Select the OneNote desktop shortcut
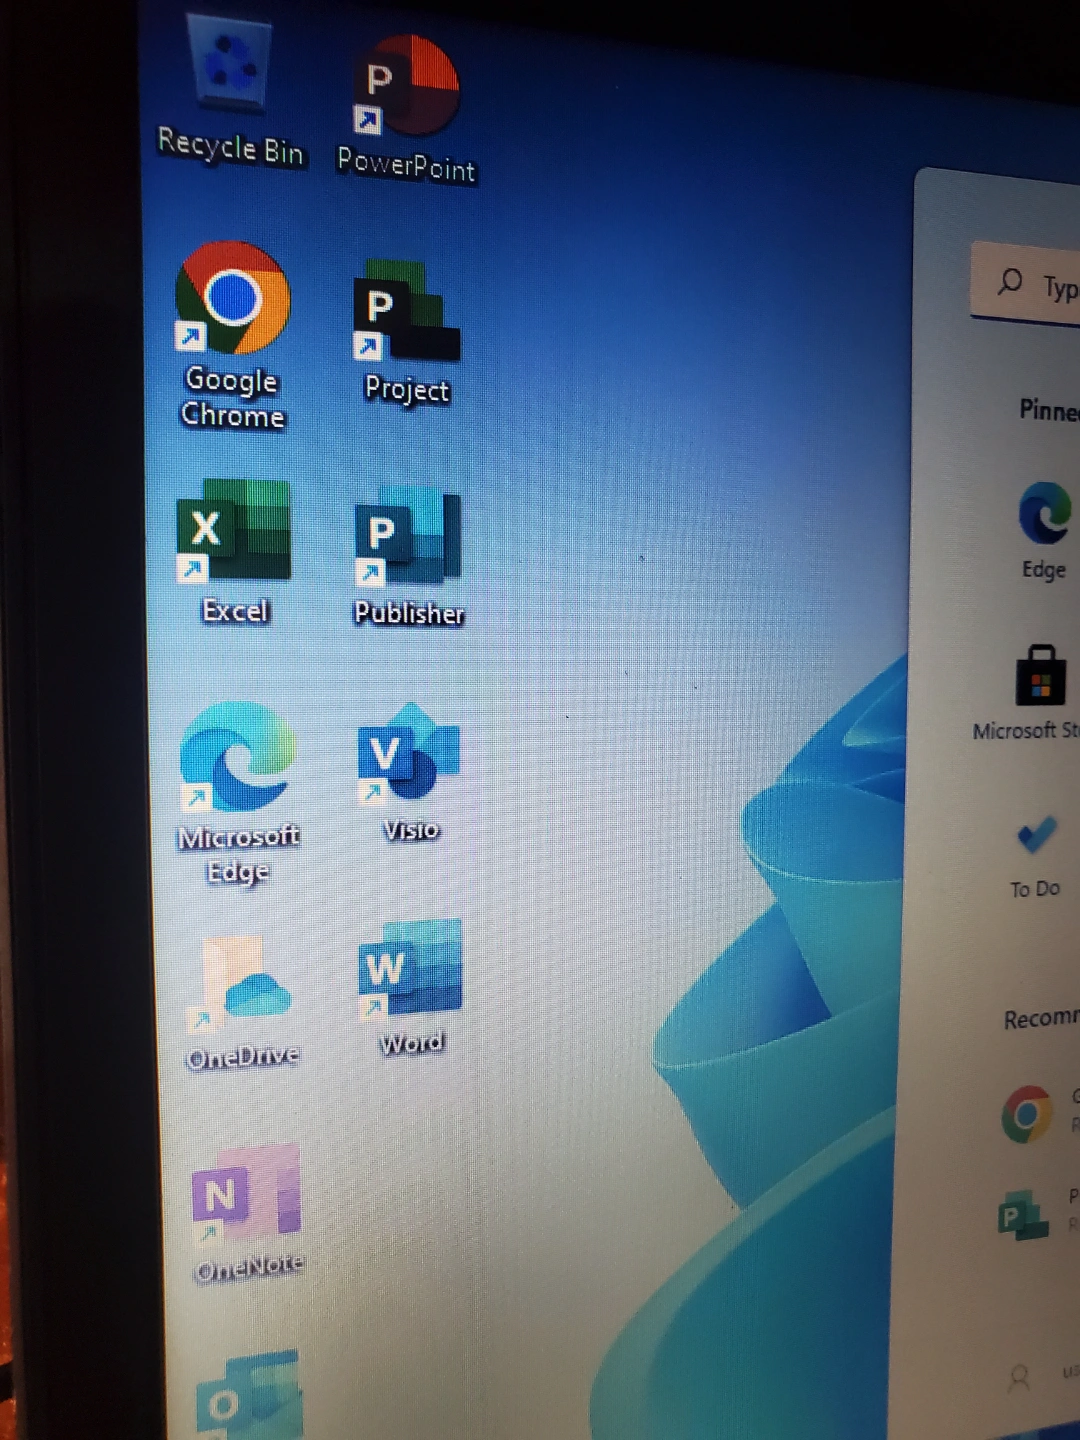The width and height of the screenshot is (1080, 1440). pos(247,1213)
